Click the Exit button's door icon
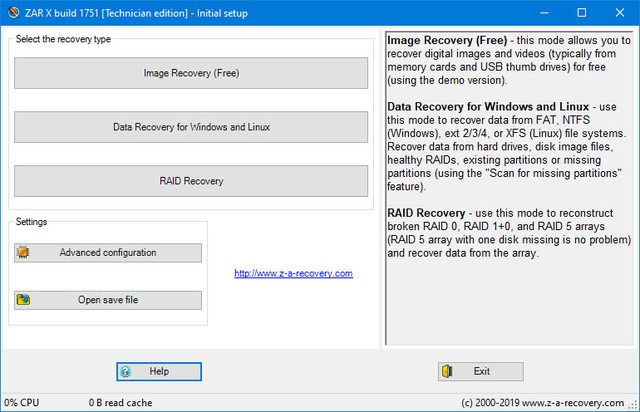The height and width of the screenshot is (412, 640). pos(448,371)
